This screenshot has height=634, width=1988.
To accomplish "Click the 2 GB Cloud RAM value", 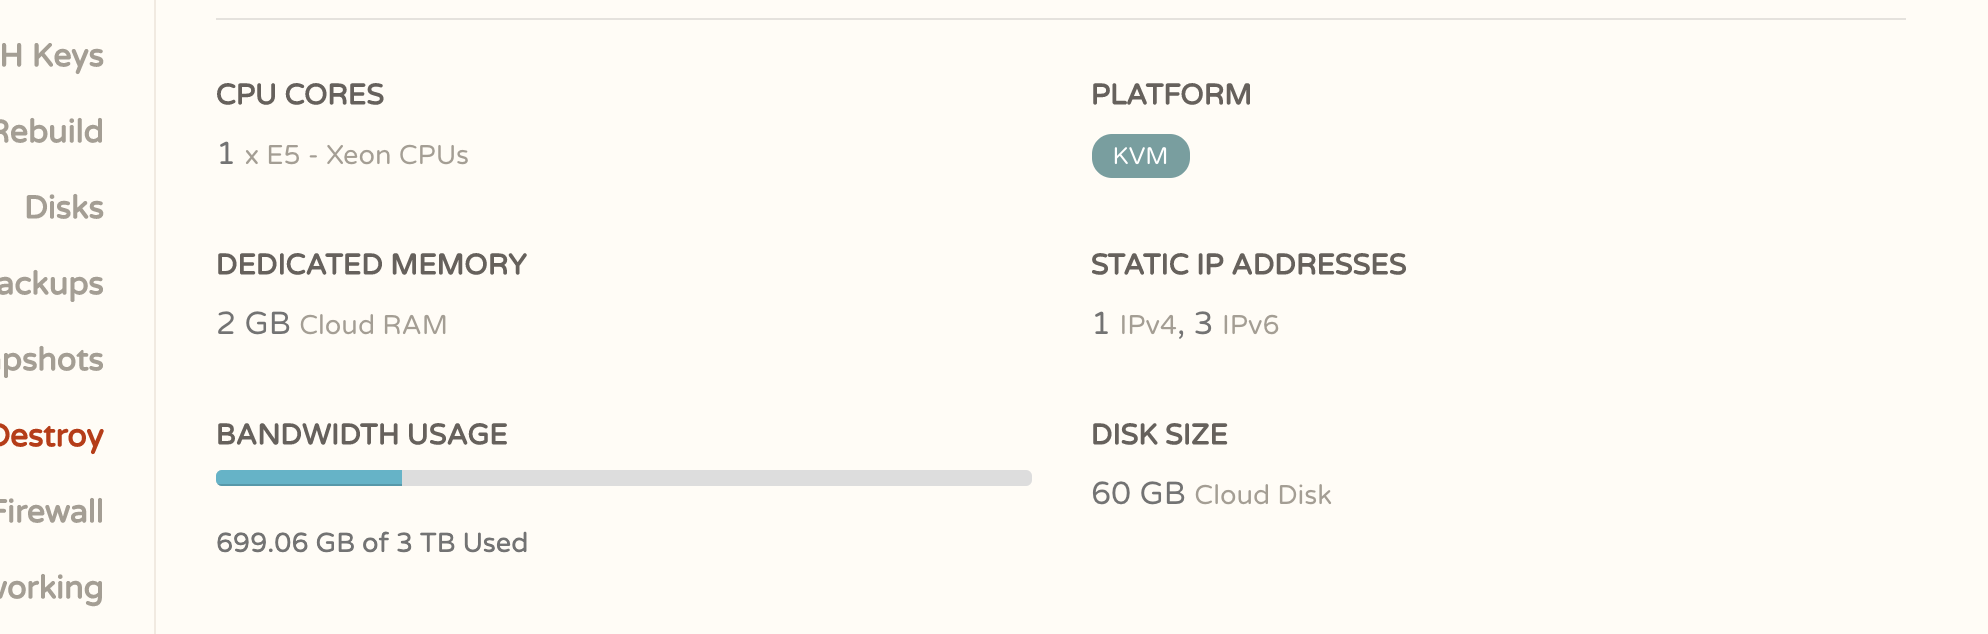I will coord(331,324).
